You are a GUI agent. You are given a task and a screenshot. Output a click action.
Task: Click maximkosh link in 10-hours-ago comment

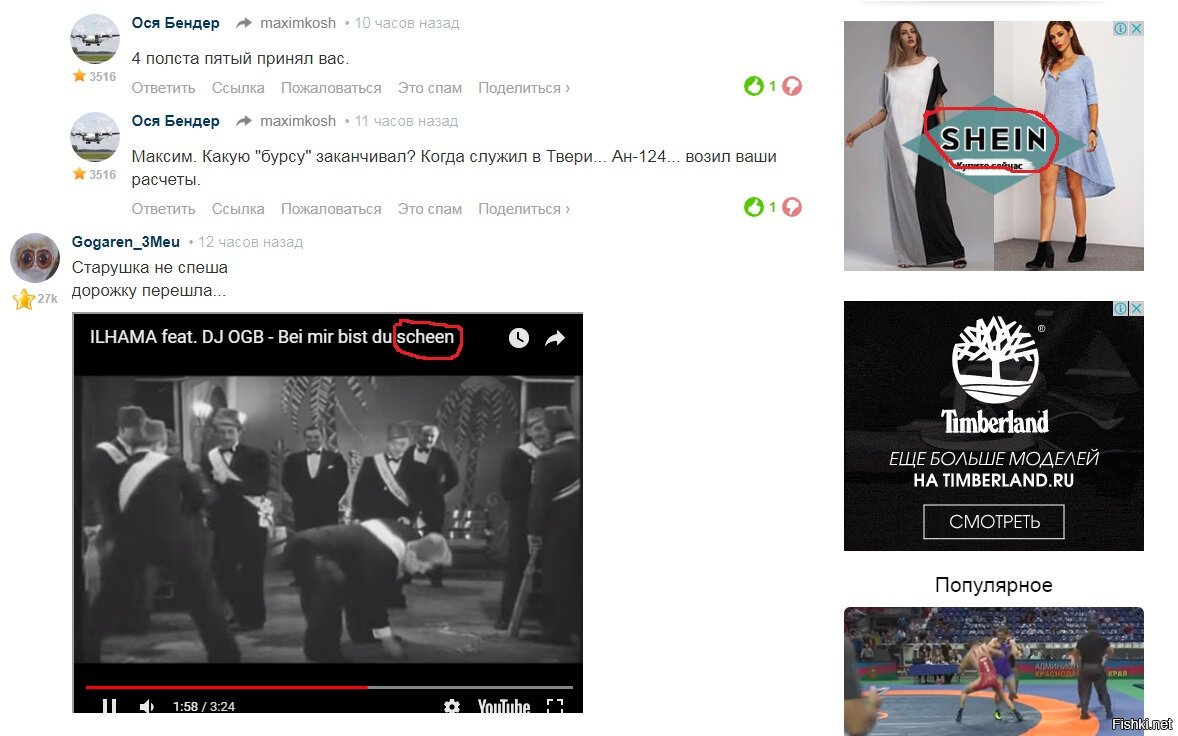pos(298,23)
